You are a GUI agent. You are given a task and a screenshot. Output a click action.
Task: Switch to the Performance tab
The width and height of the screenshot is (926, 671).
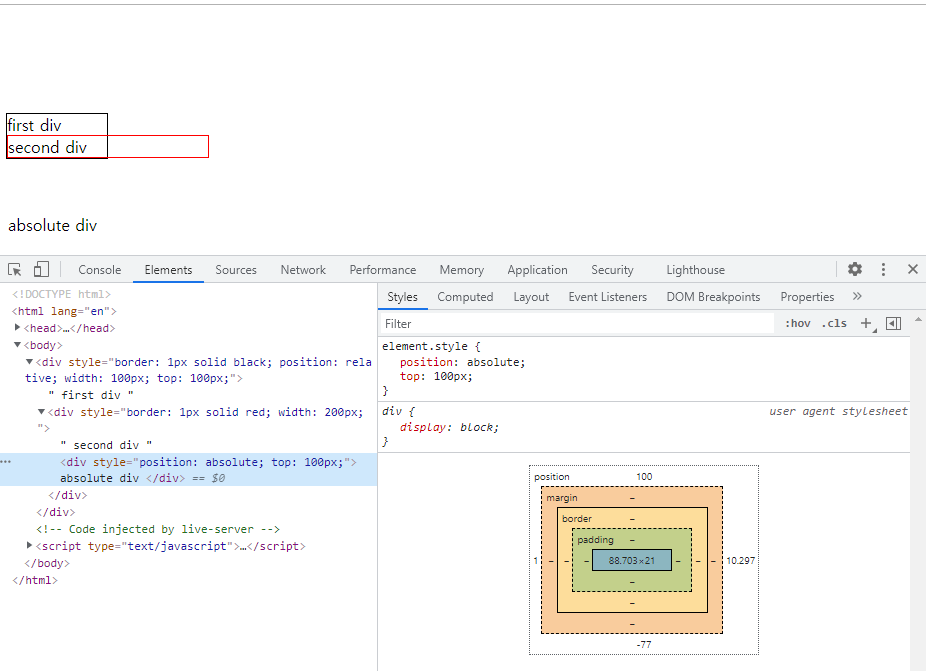coord(383,270)
